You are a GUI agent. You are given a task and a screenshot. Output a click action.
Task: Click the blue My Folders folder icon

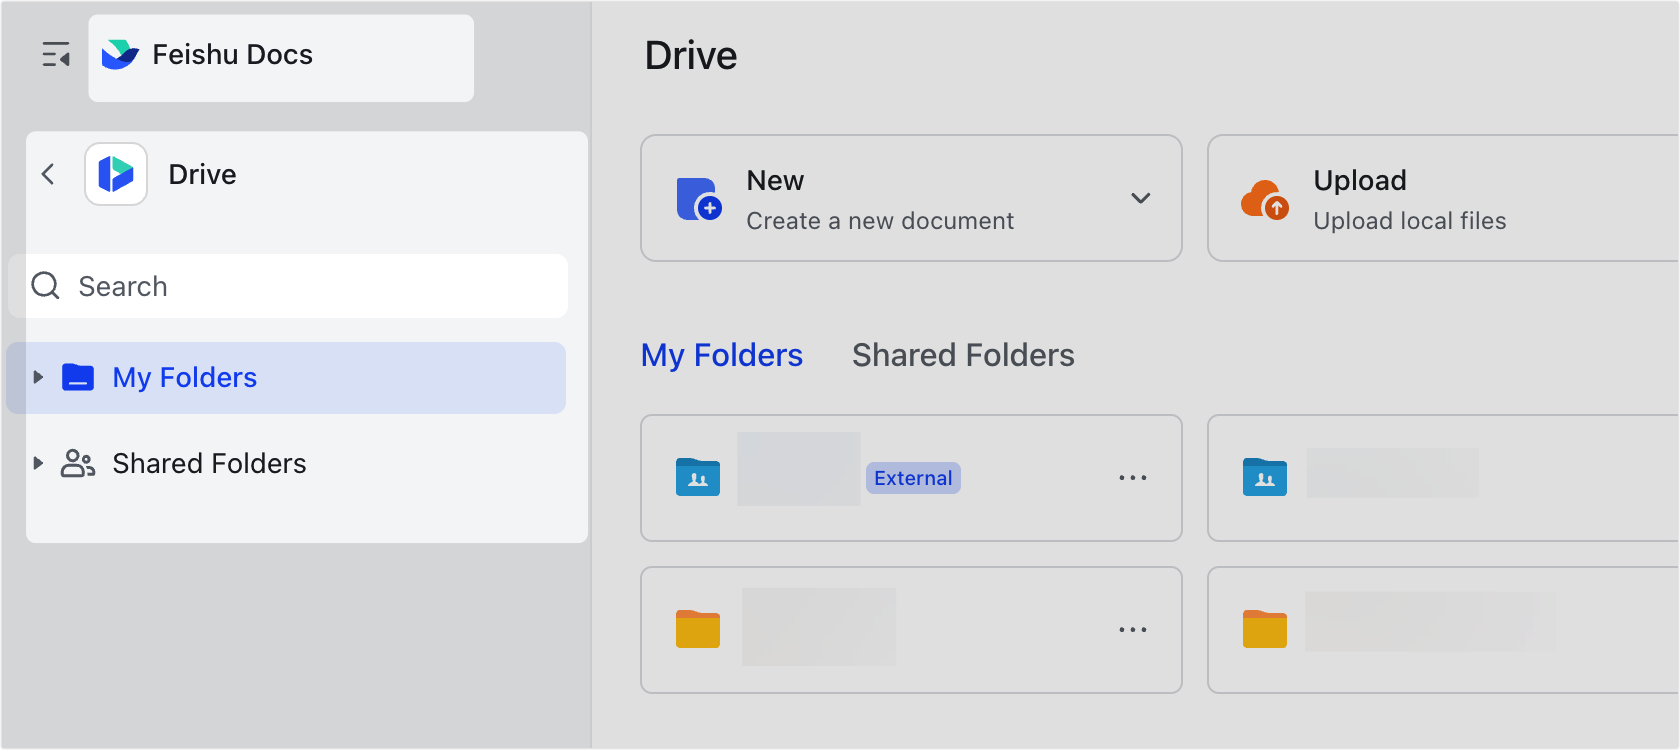tap(78, 377)
